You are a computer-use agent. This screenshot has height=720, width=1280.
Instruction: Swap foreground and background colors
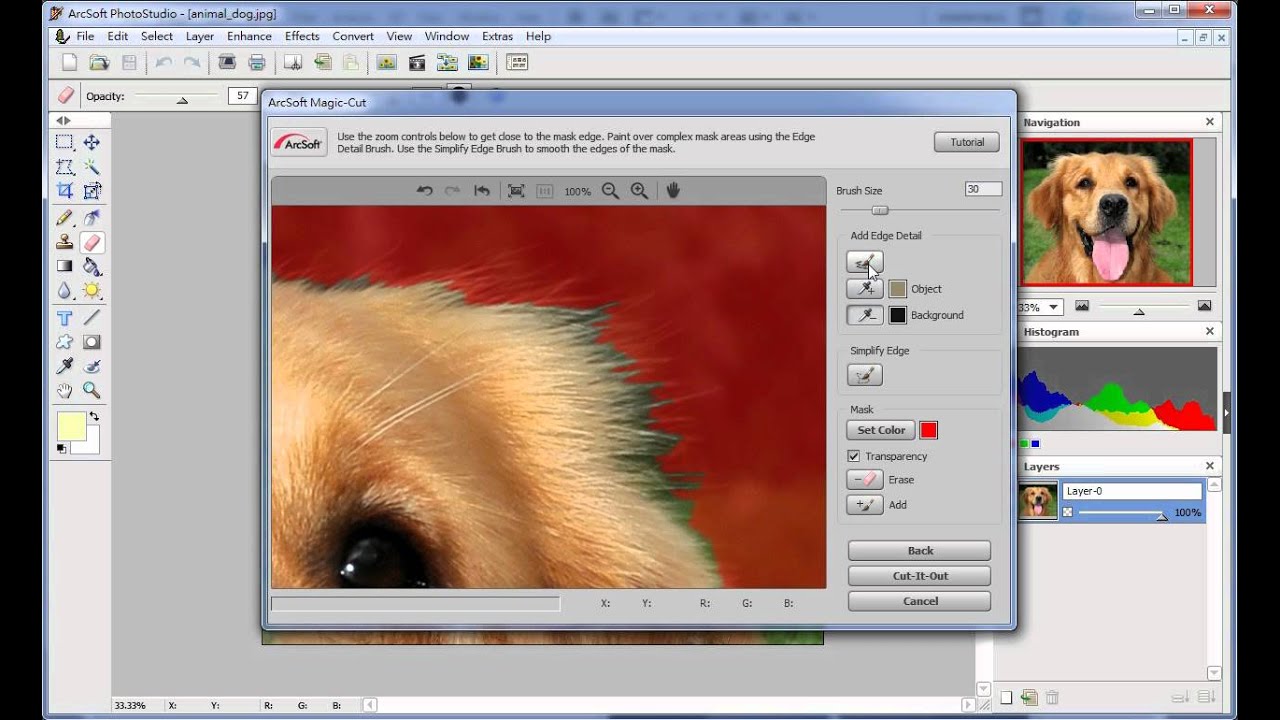(93, 415)
